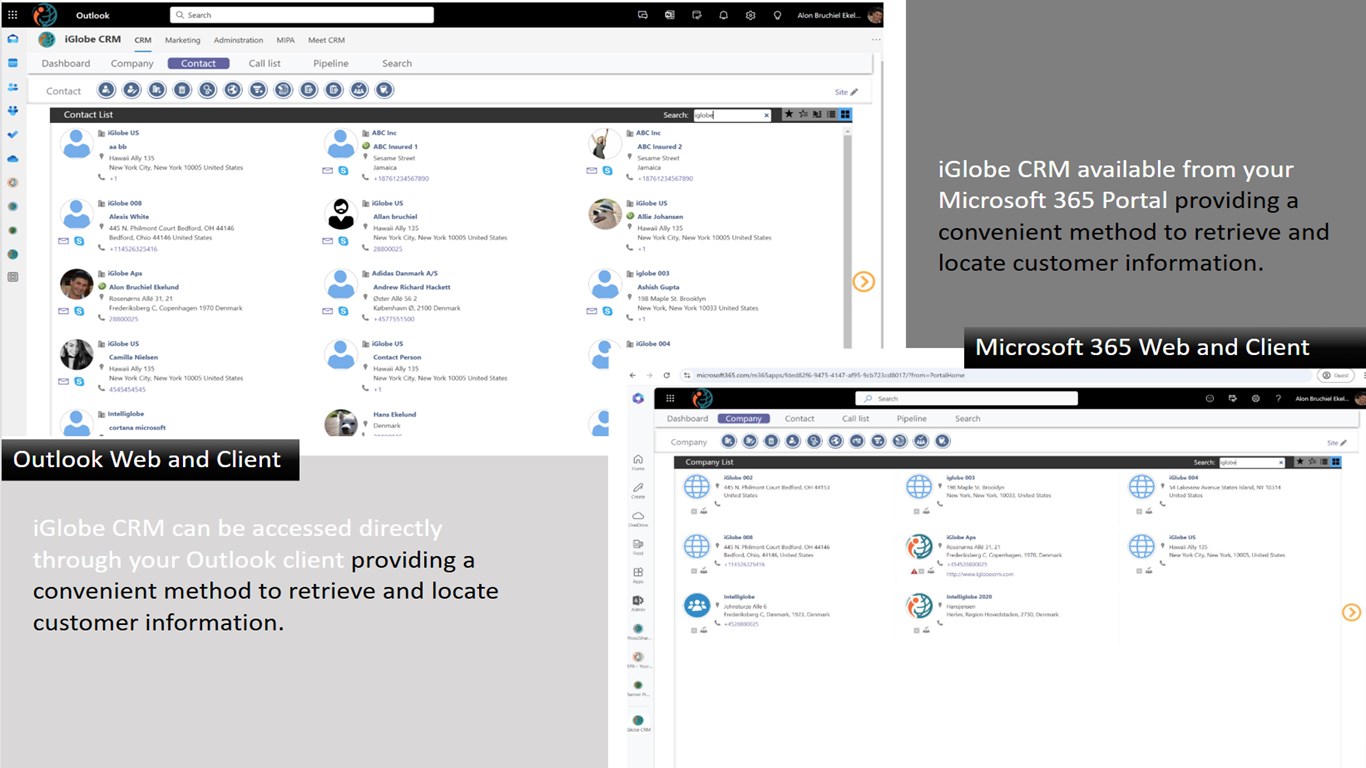Screen dimensions: 1366x768
Task: Click the first icon in the Contact toolbar
Action: (x=106, y=90)
